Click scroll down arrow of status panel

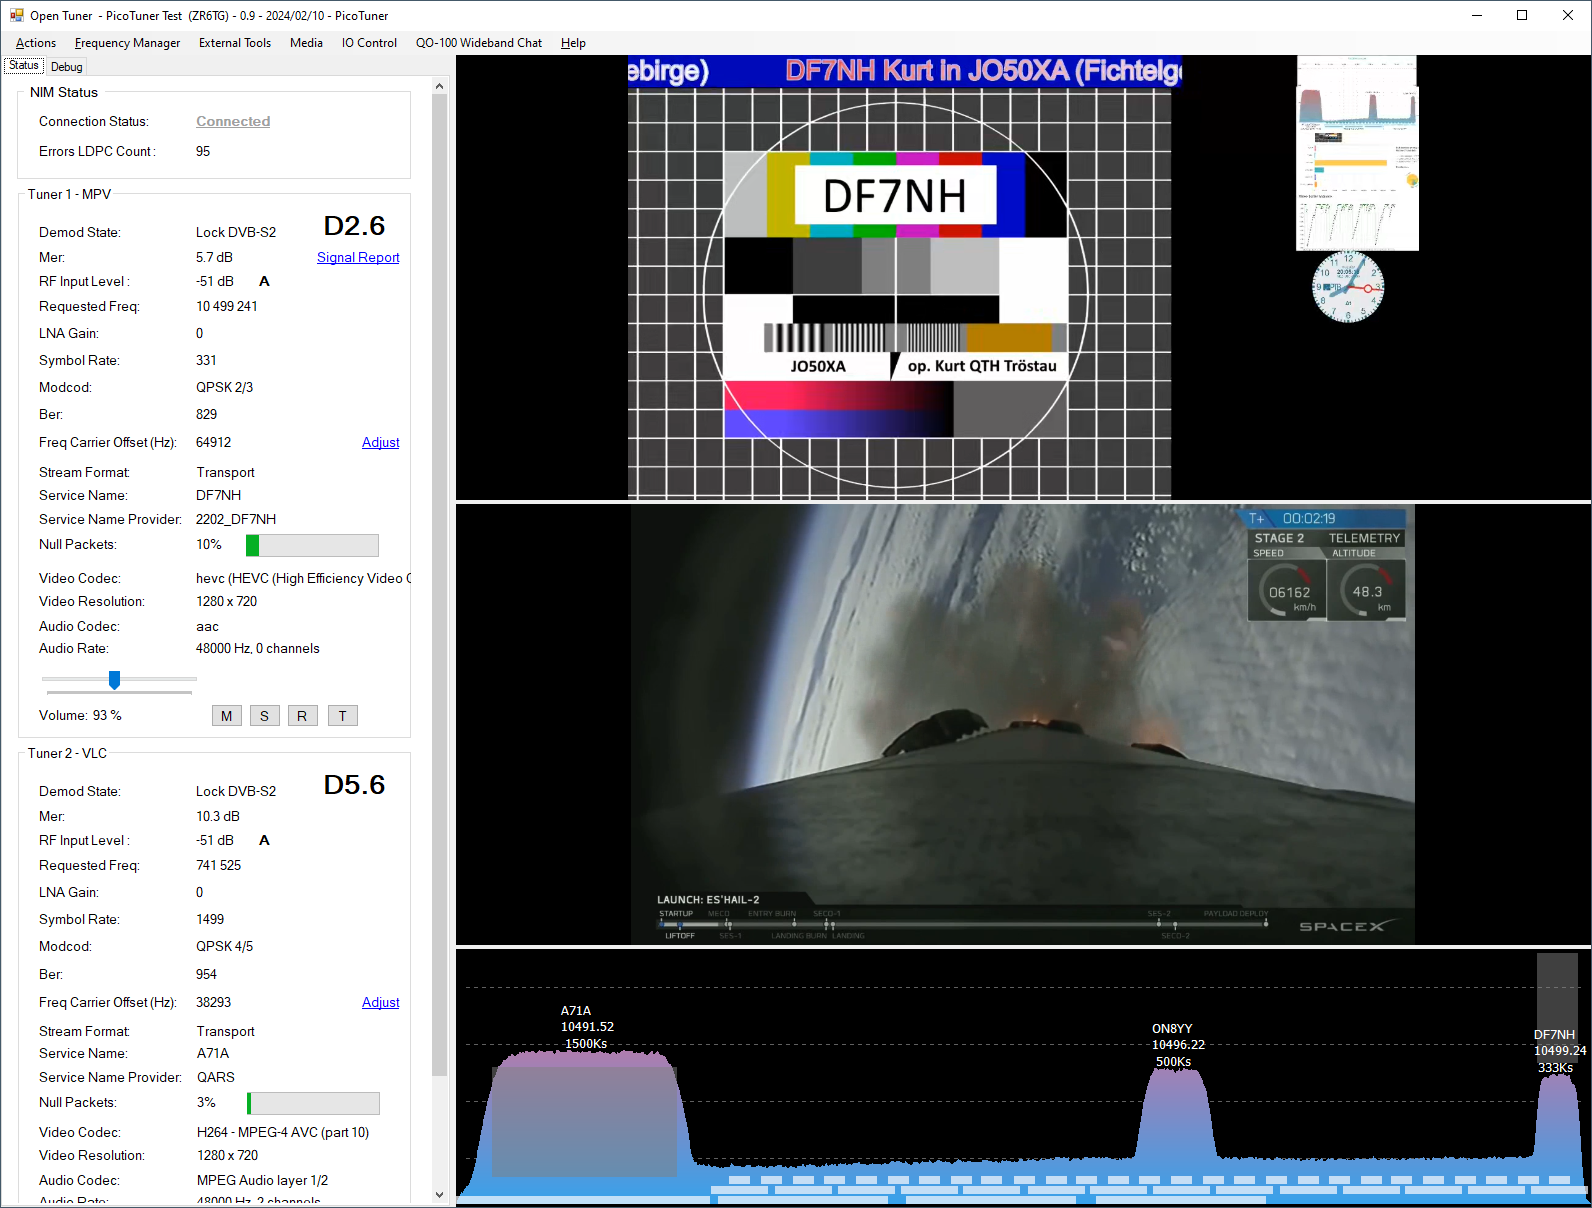[x=439, y=1195]
